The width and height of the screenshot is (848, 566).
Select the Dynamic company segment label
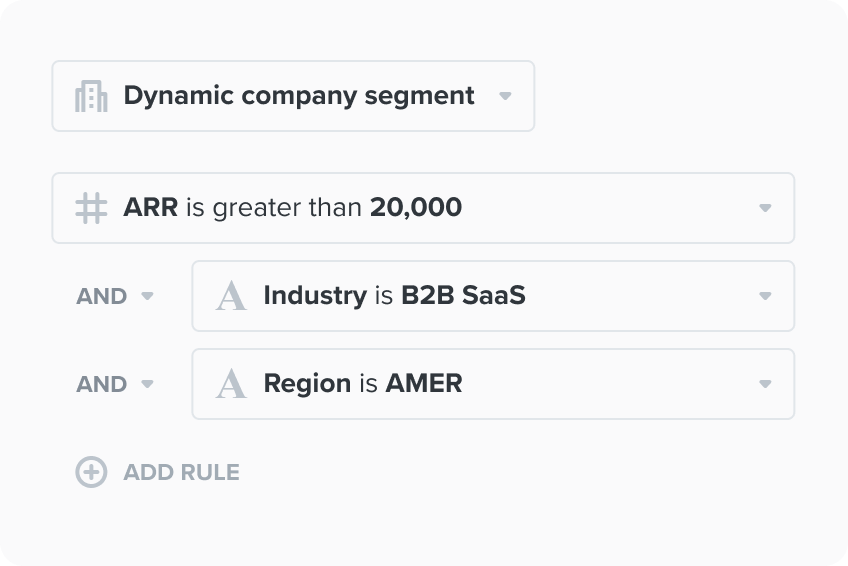299,96
